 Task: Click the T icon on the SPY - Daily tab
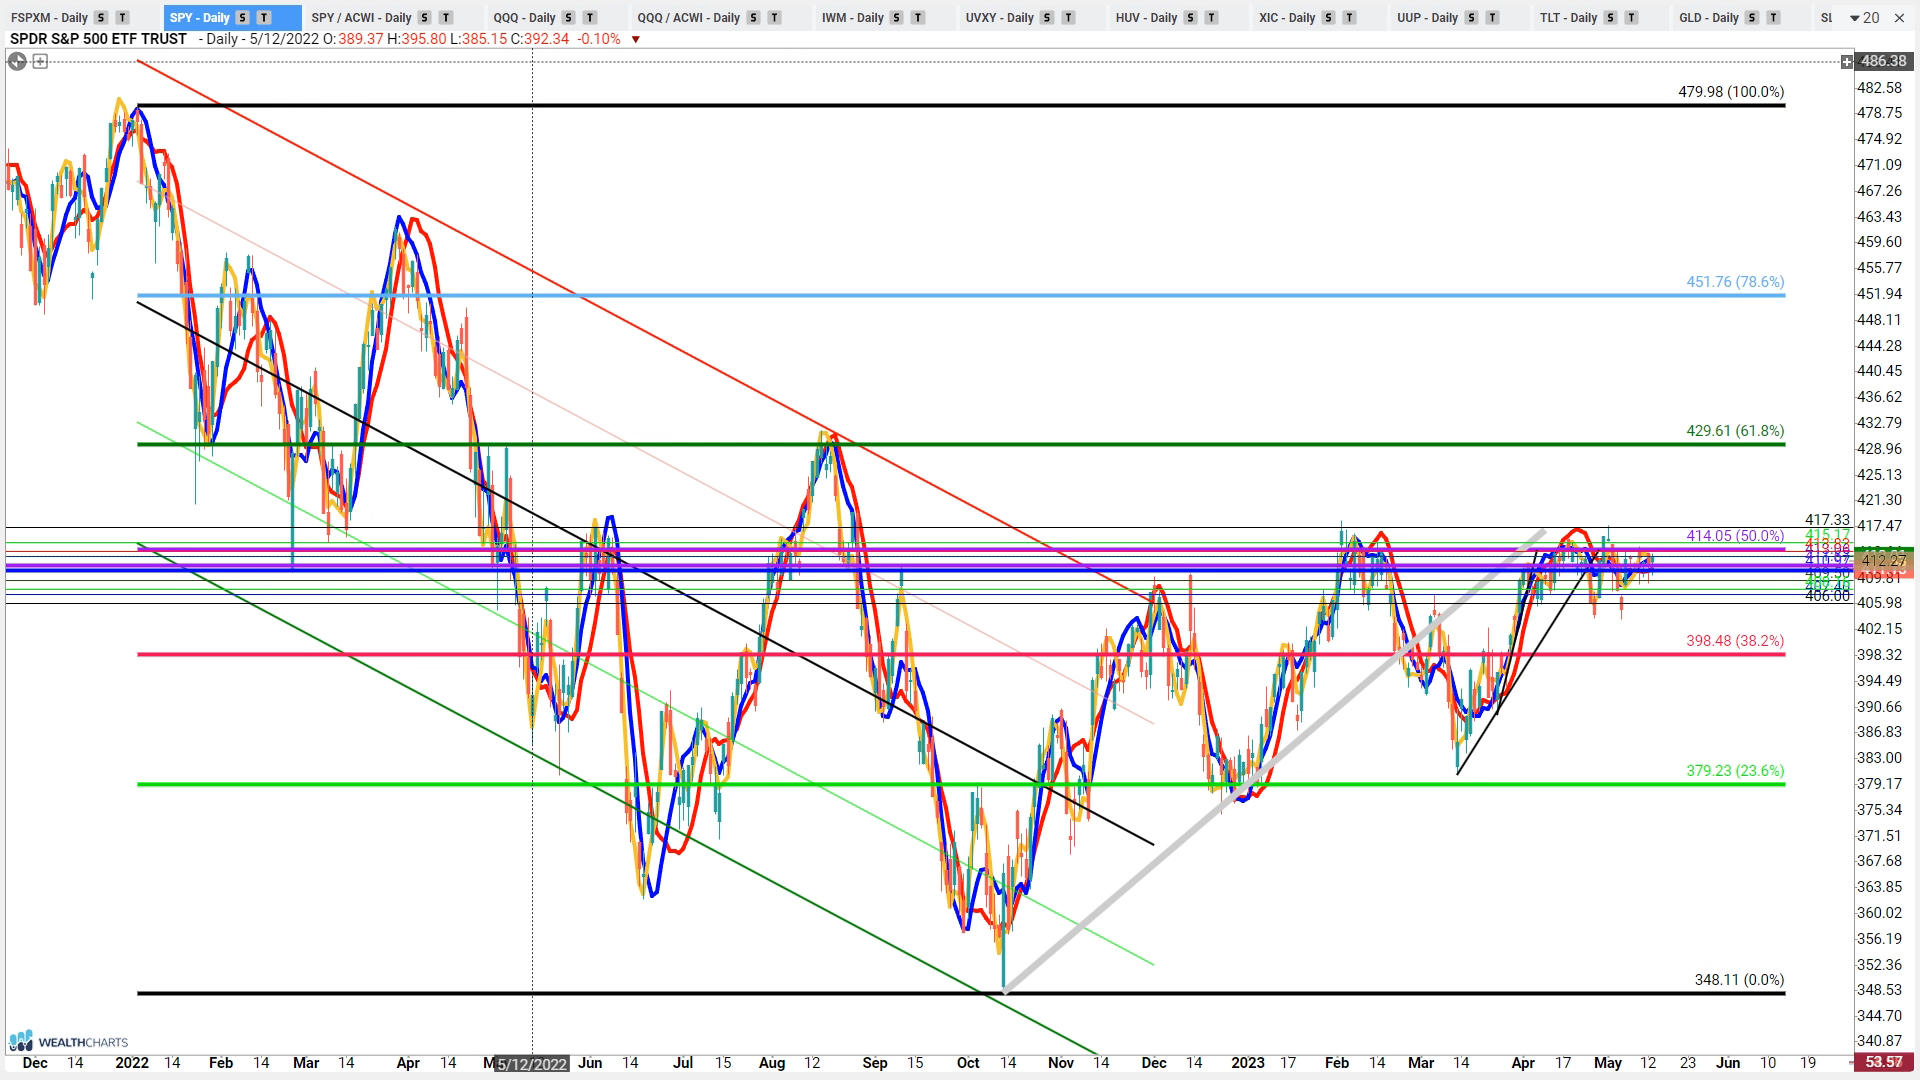click(x=264, y=17)
